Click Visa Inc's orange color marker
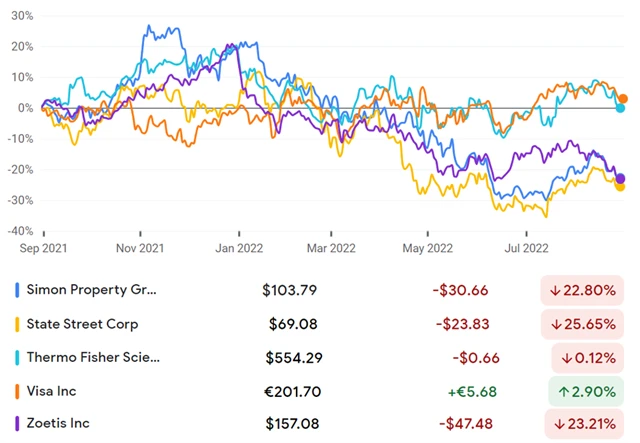The image size is (640, 443). coord(18,391)
